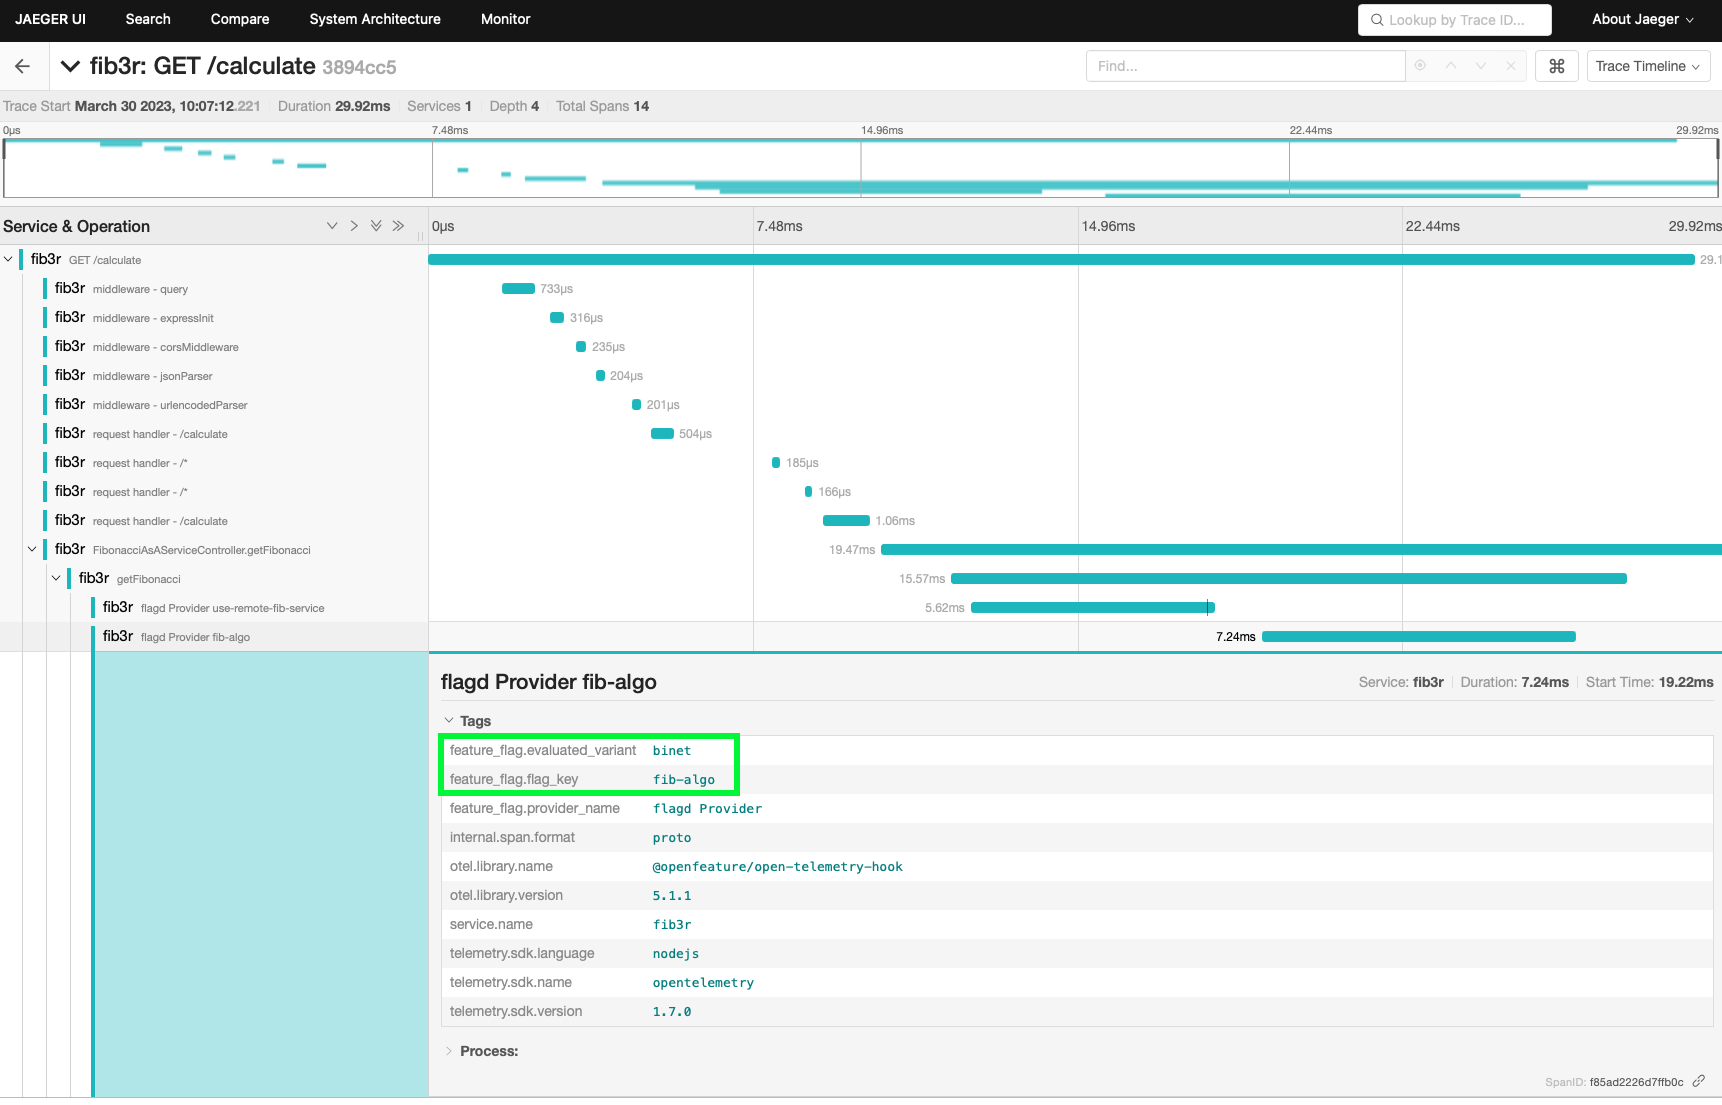Click the column resize handle beside Service & Operation

tap(420, 237)
